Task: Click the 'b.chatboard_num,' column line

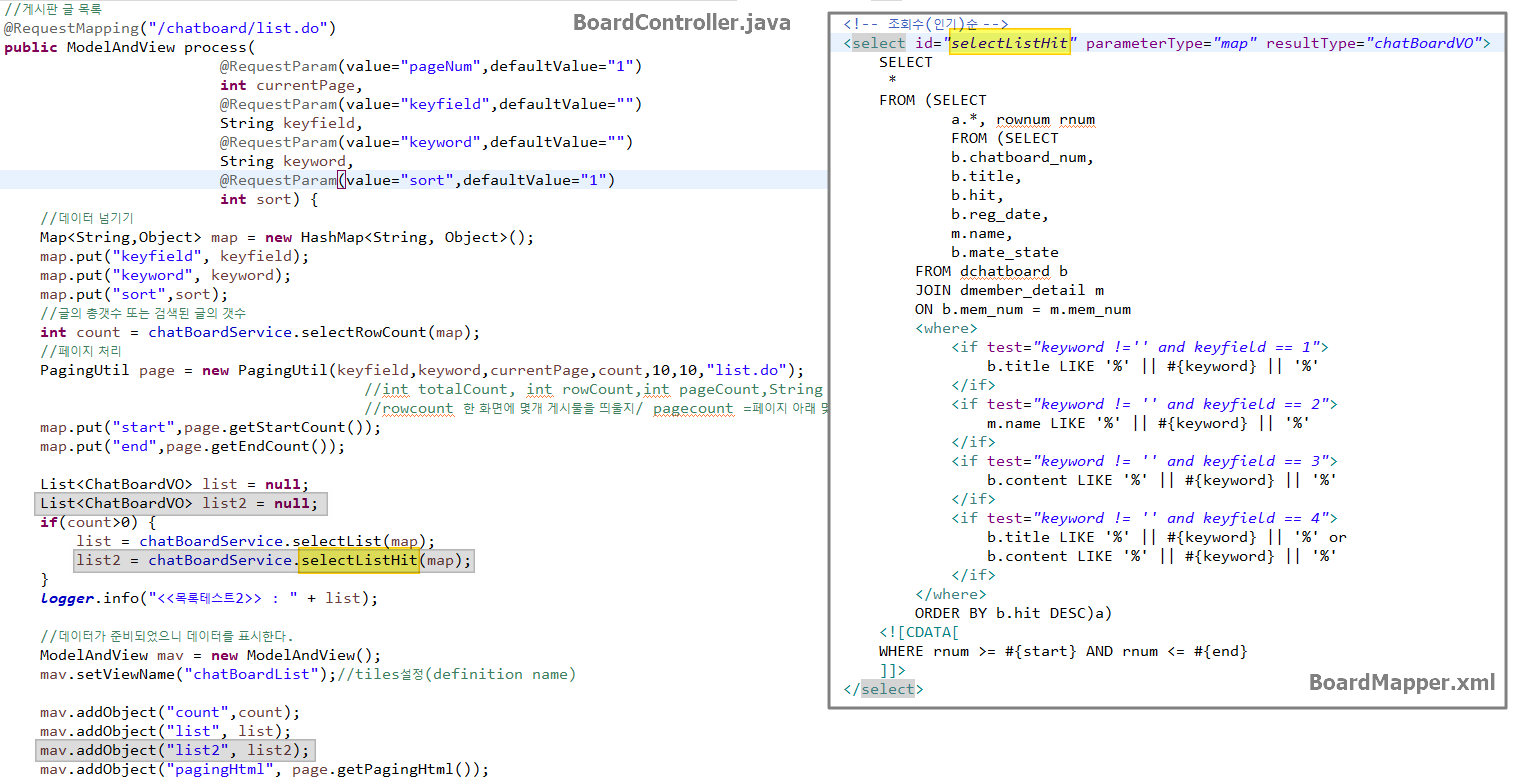Action: point(1022,157)
